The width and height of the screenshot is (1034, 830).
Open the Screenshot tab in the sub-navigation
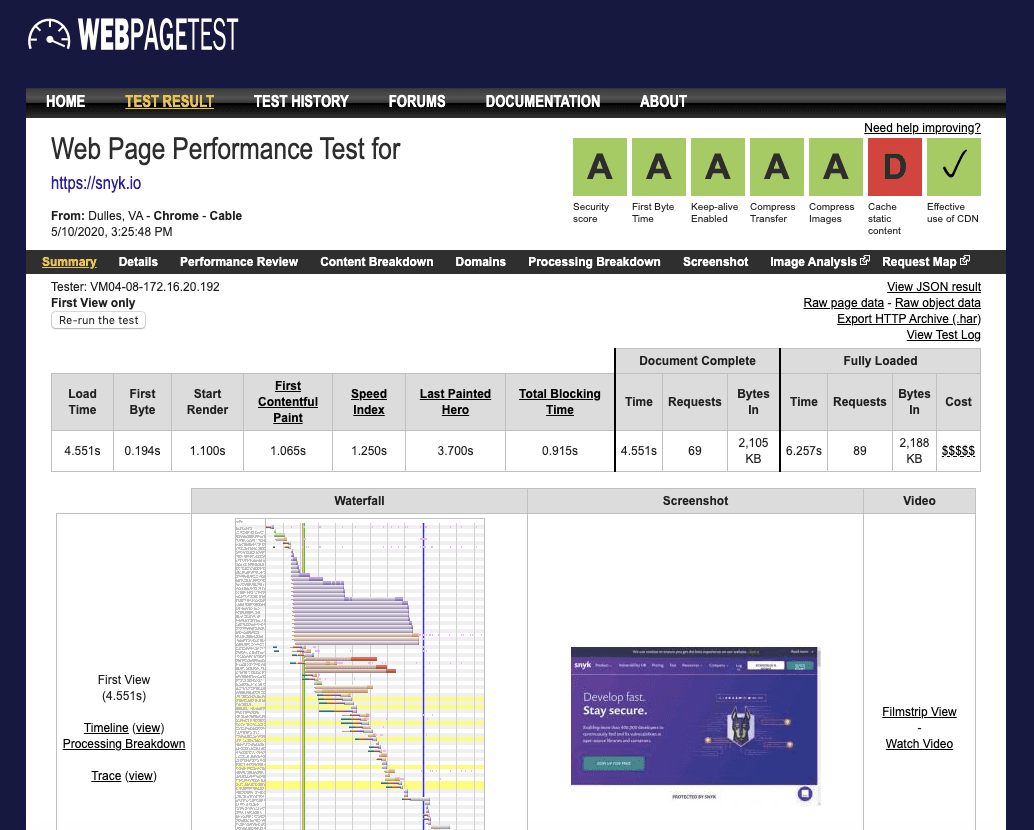(715, 262)
